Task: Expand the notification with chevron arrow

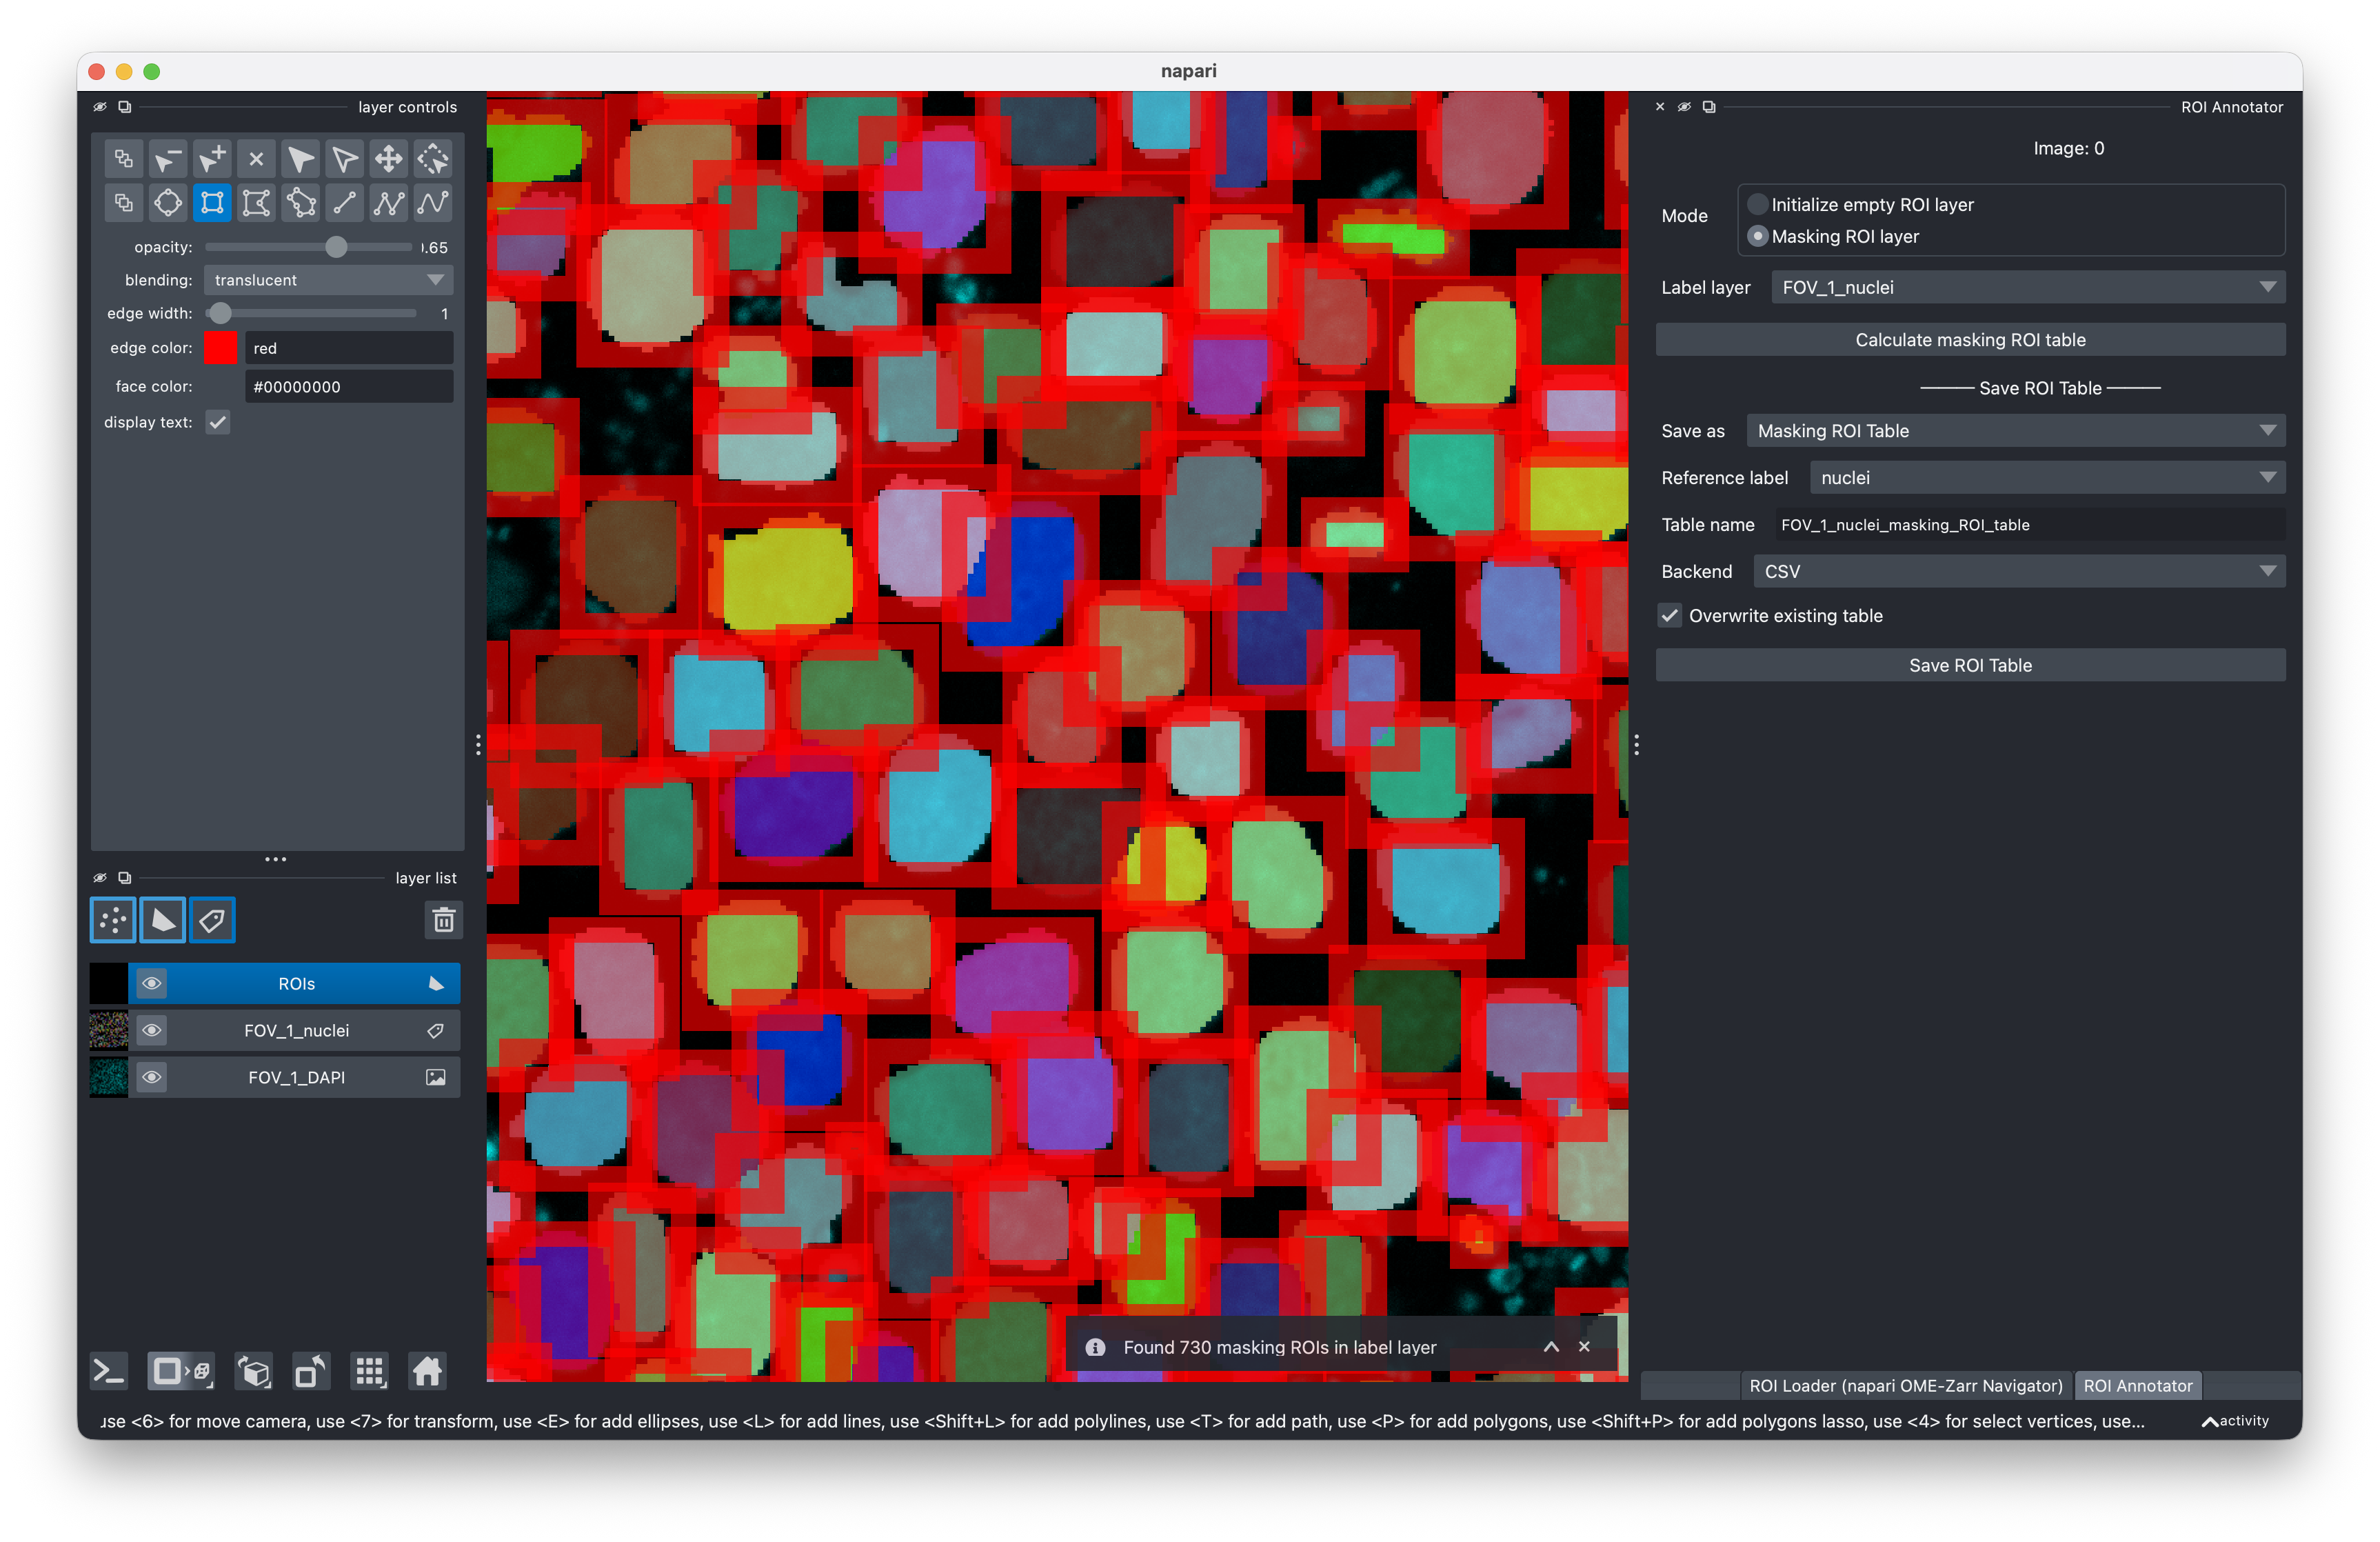Action: tap(1551, 1346)
